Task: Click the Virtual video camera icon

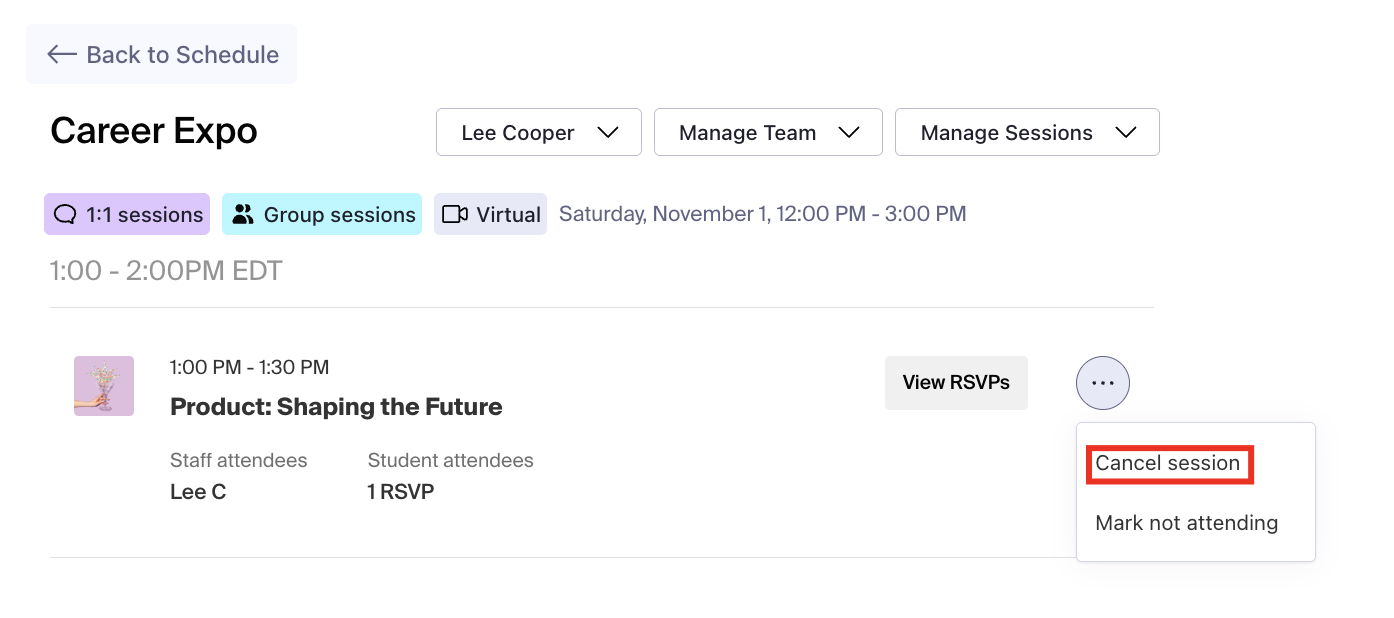Action: tap(455, 214)
